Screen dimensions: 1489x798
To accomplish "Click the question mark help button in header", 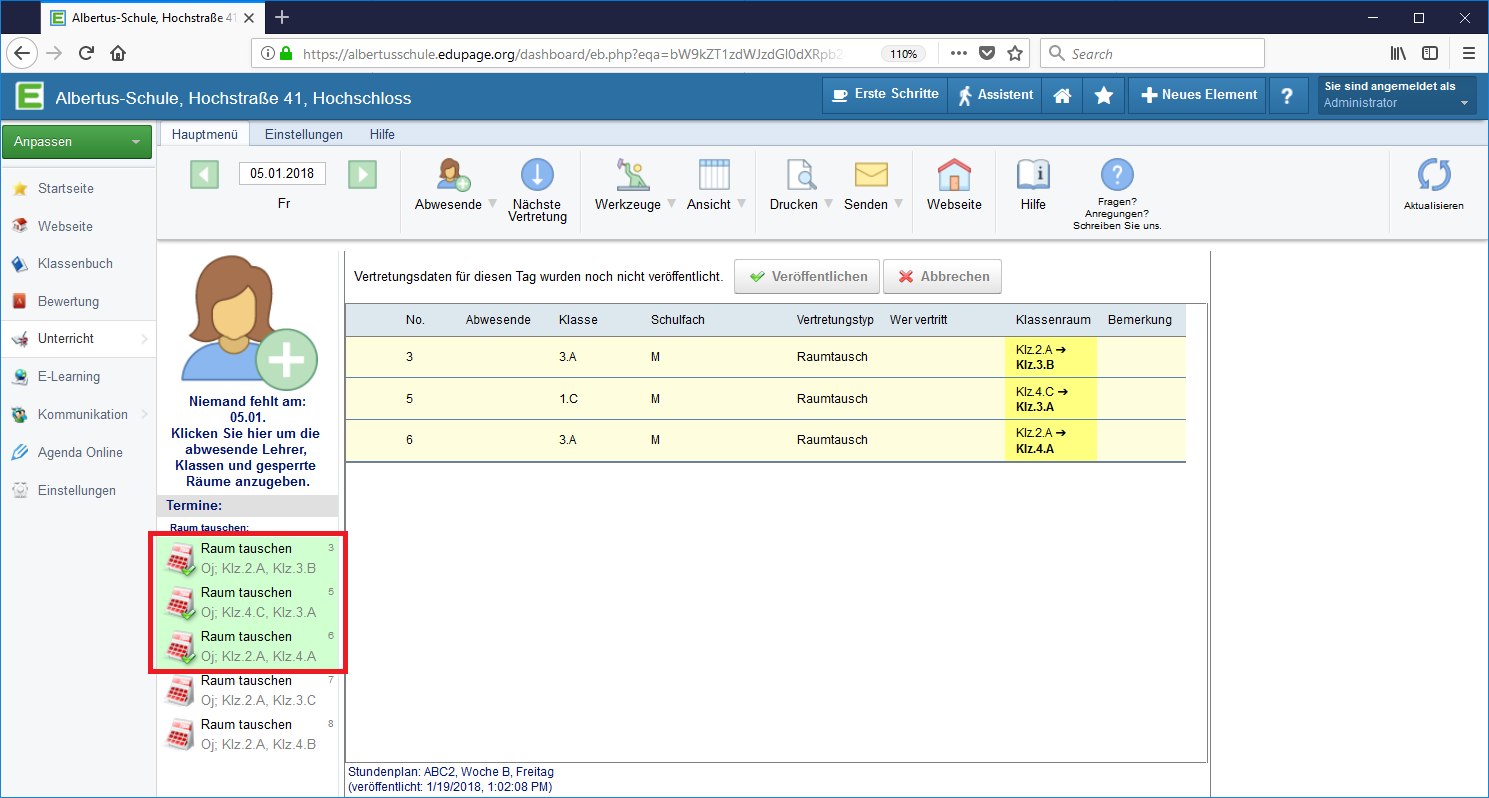I will [1288, 96].
